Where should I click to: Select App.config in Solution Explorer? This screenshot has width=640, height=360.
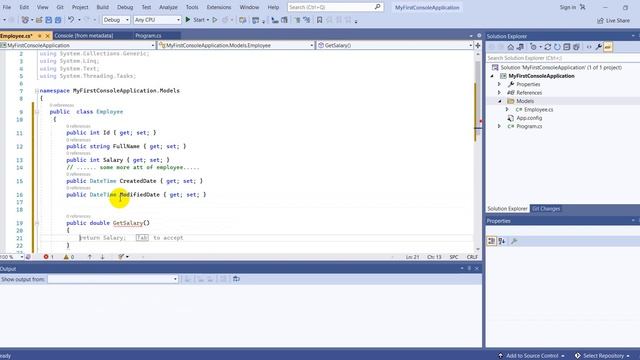coord(529,118)
